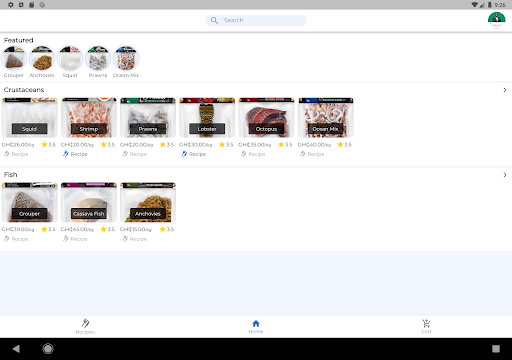
Task: Select featured Anchovies circle
Action: (x=42, y=59)
